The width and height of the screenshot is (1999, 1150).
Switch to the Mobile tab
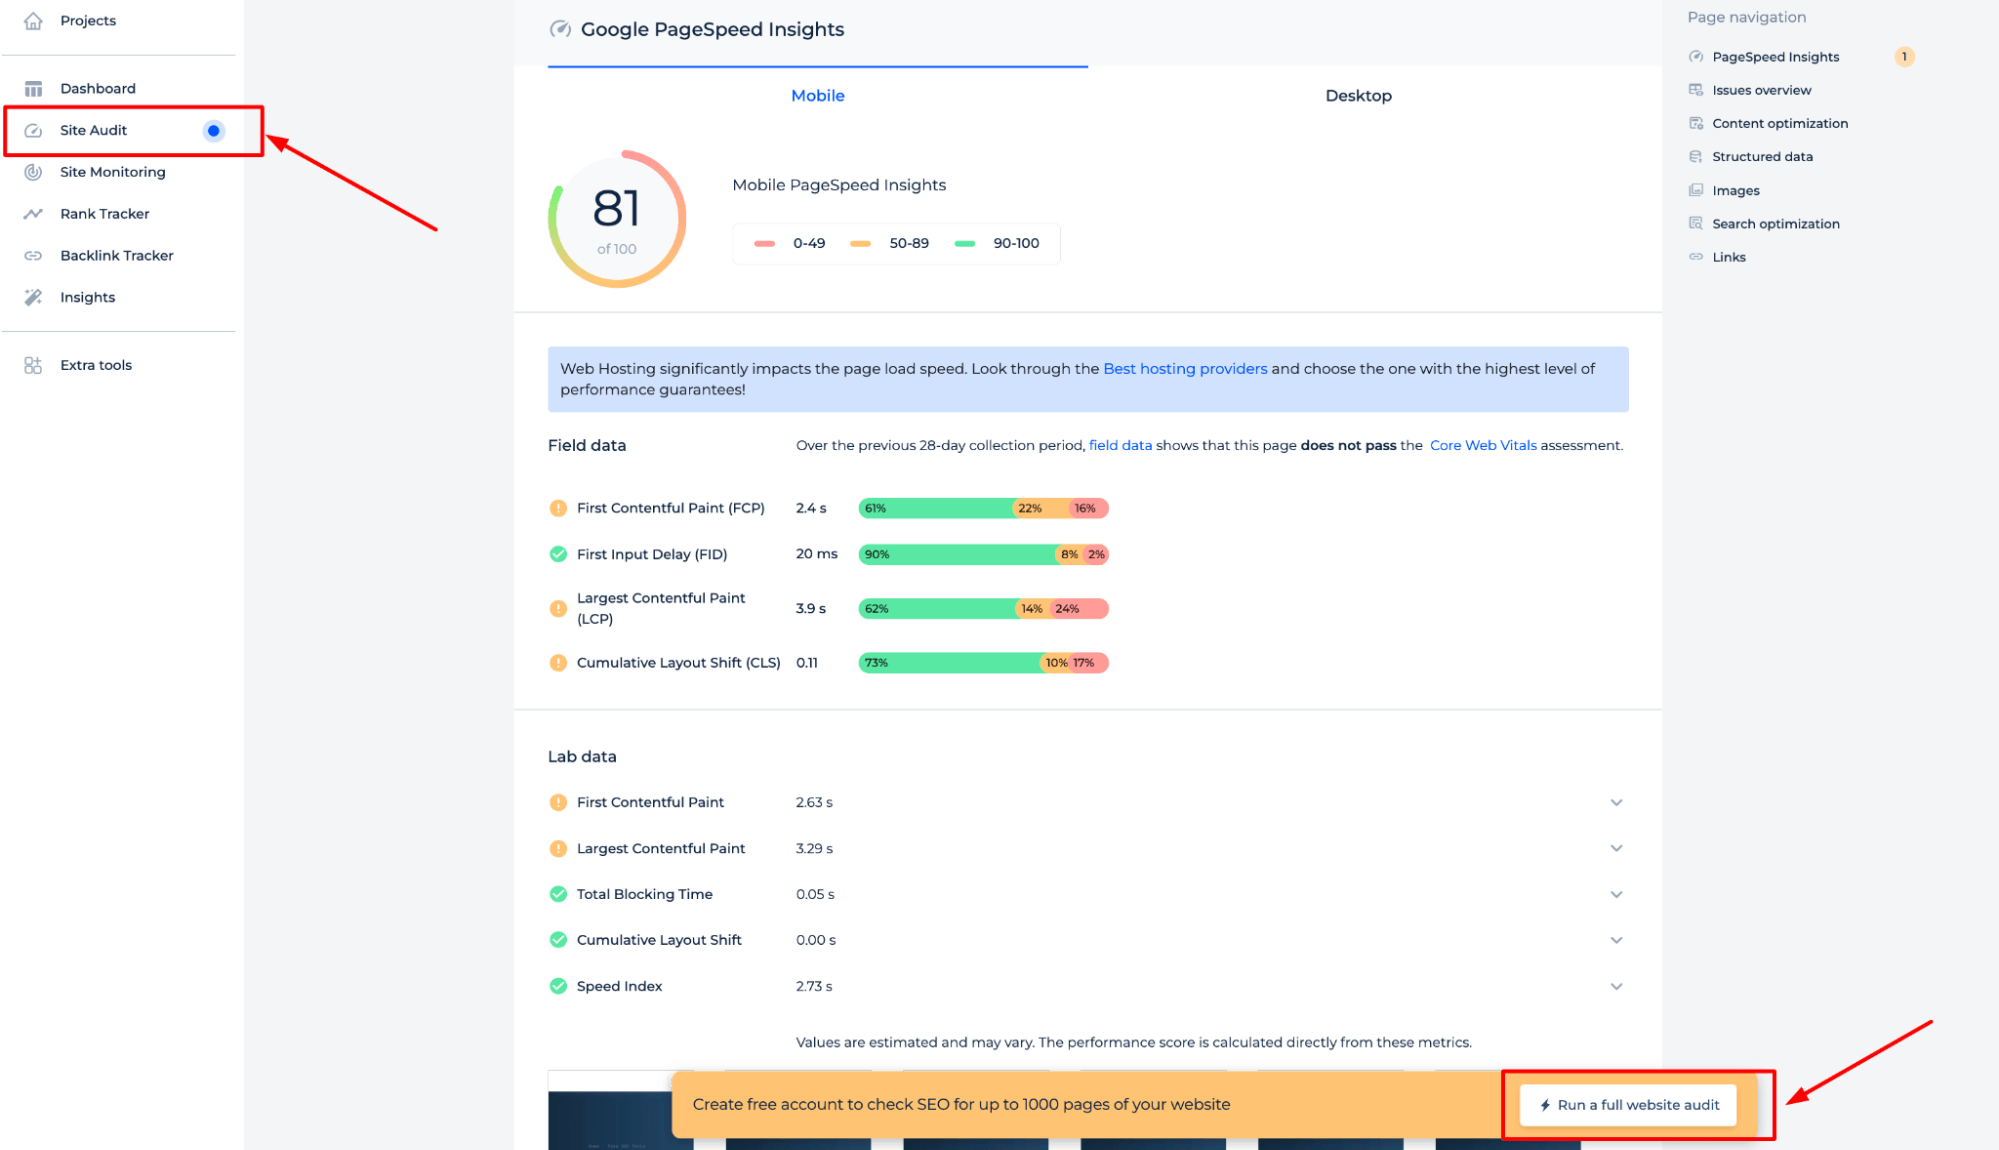pyautogui.click(x=818, y=96)
